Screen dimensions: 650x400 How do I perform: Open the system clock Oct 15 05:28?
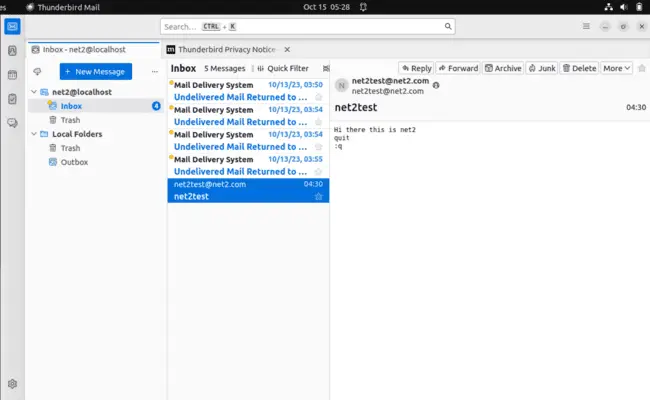[326, 7]
